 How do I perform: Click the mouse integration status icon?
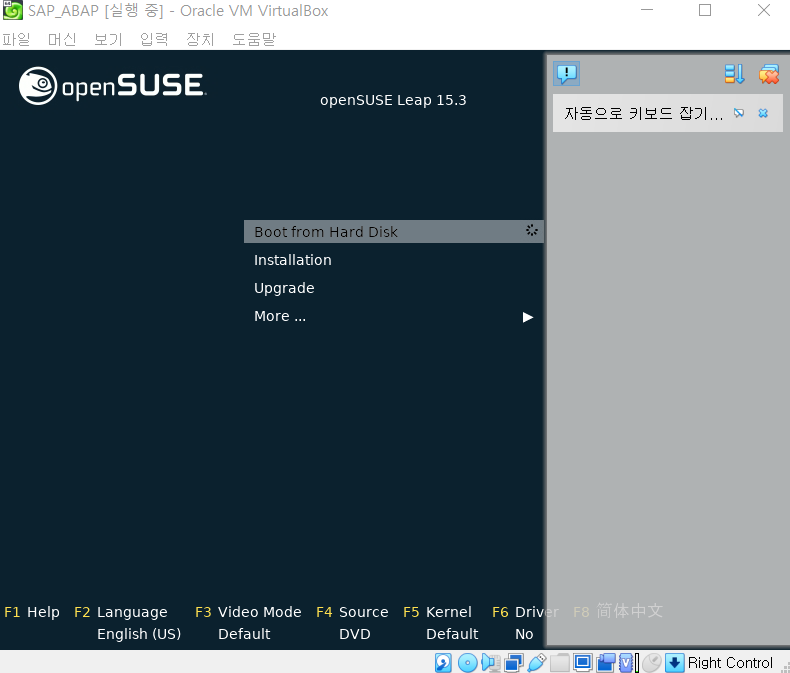pos(652,662)
